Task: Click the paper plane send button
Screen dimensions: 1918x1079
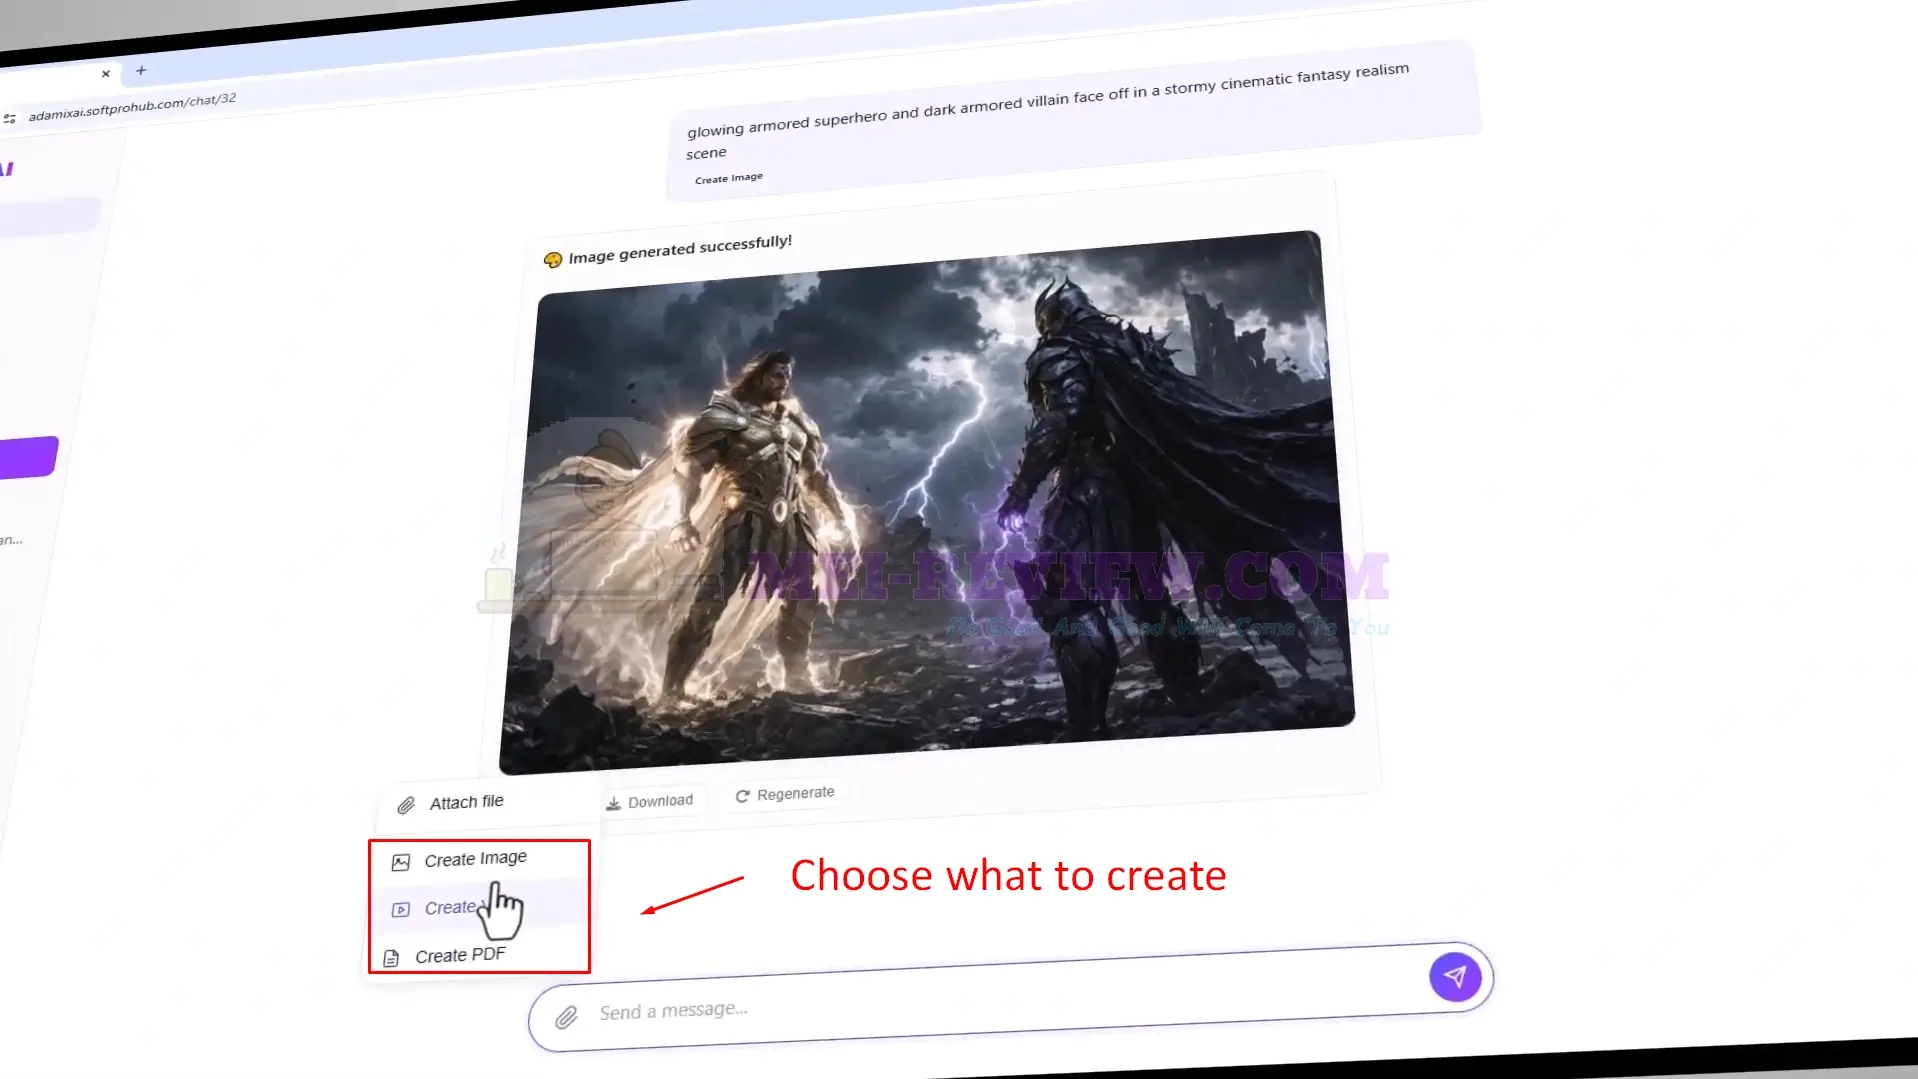Action: 1455,976
